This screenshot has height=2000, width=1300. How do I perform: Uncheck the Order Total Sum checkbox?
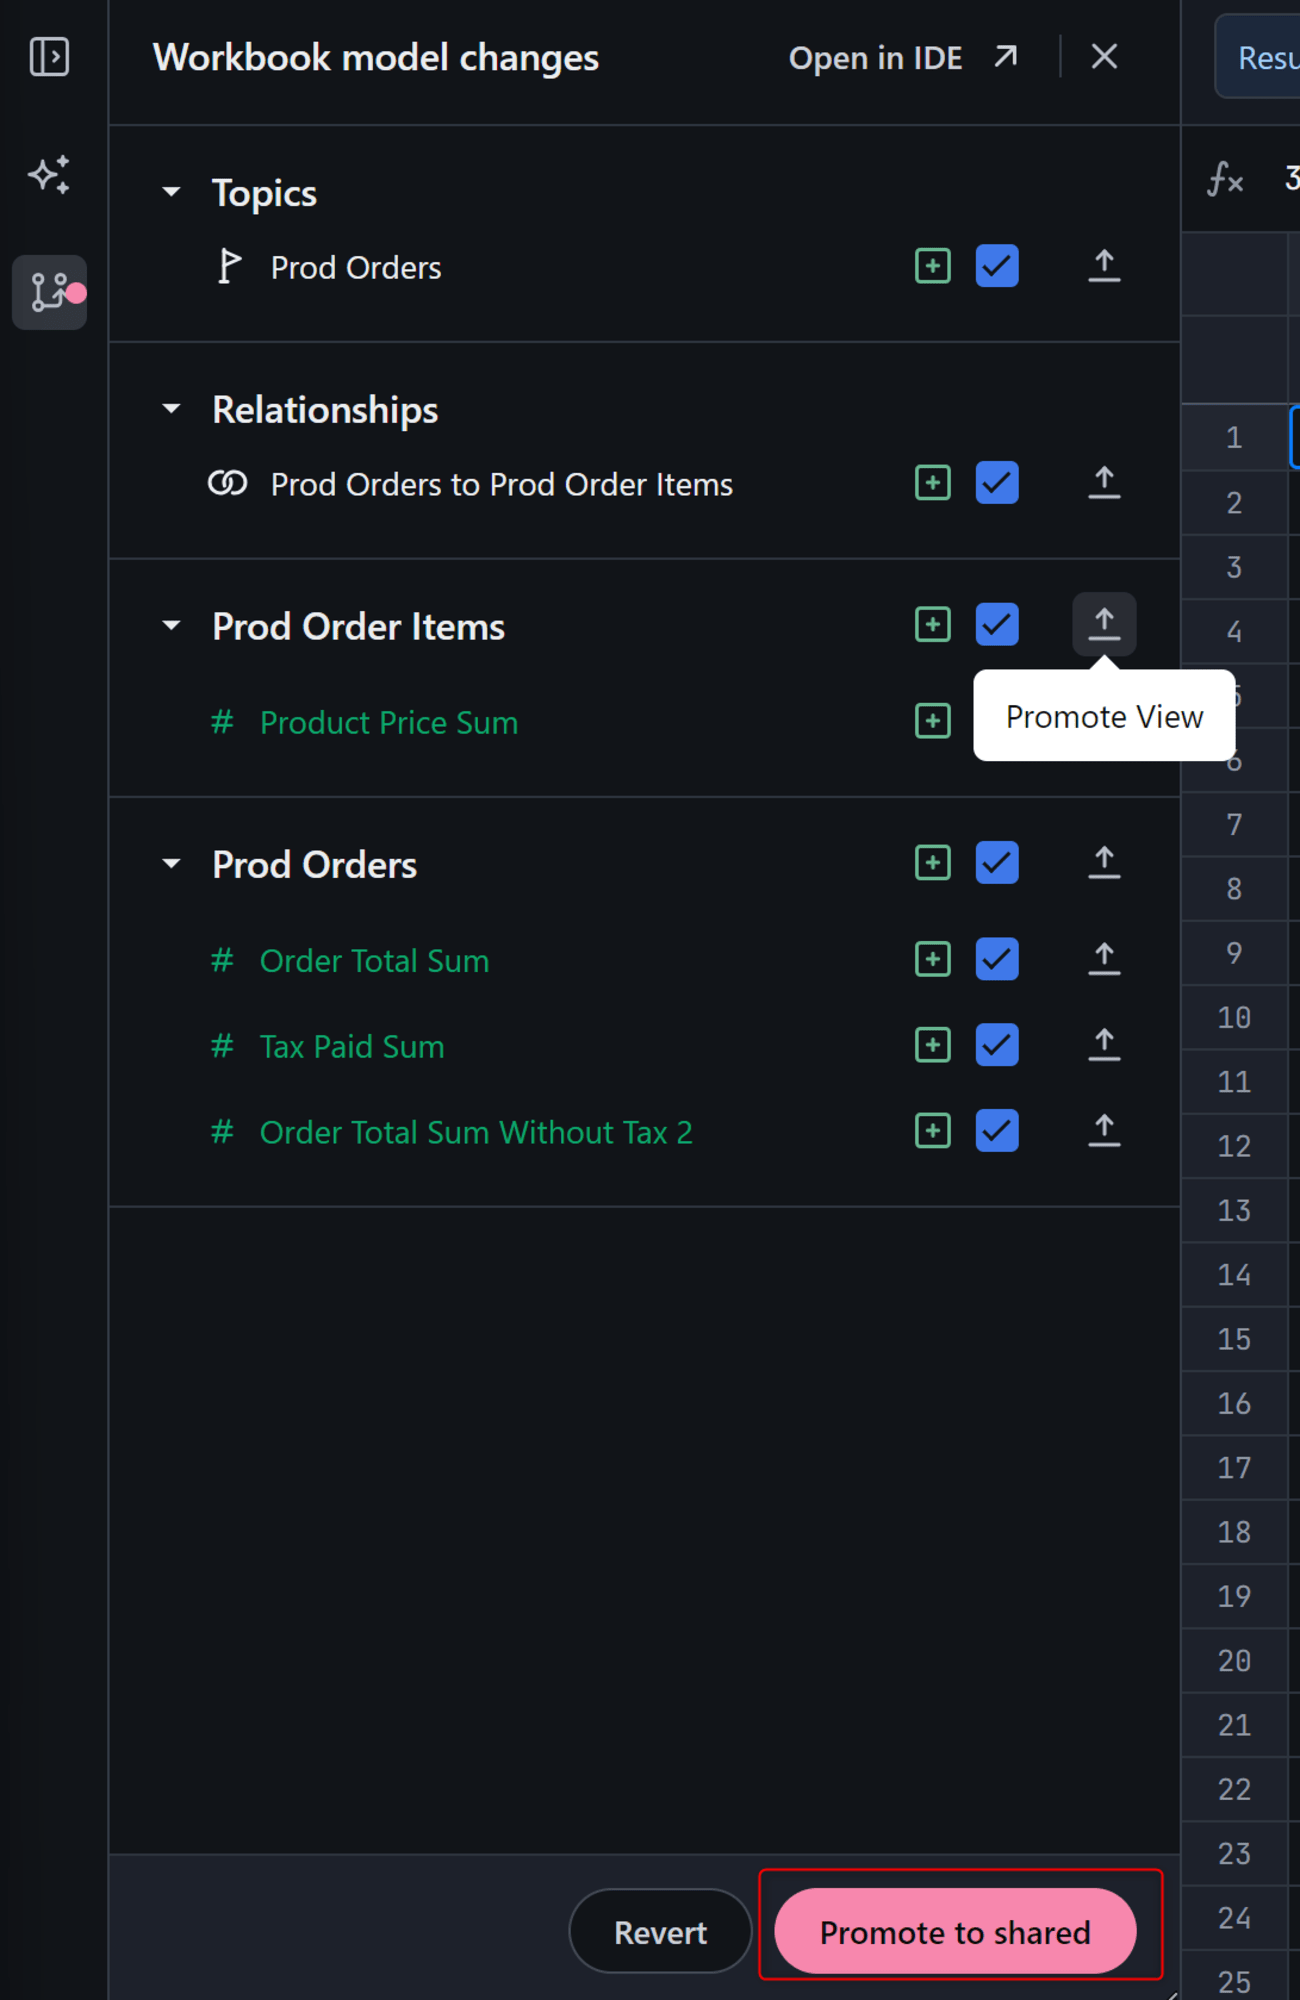997,959
